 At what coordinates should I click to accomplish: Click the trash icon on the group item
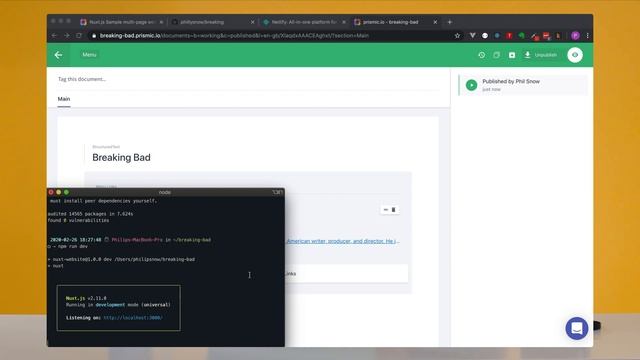(x=394, y=210)
